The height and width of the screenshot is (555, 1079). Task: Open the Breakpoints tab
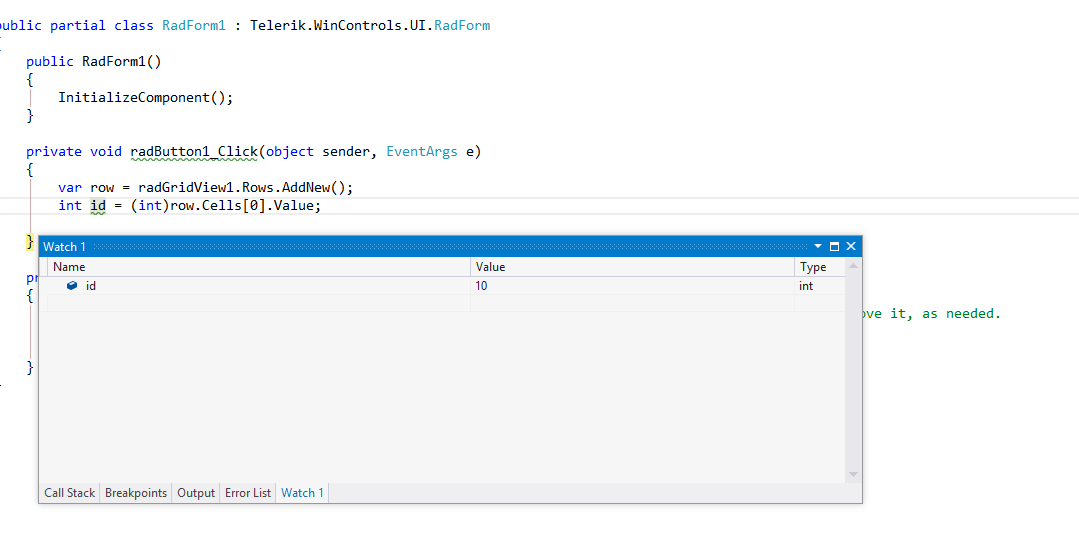coord(136,493)
